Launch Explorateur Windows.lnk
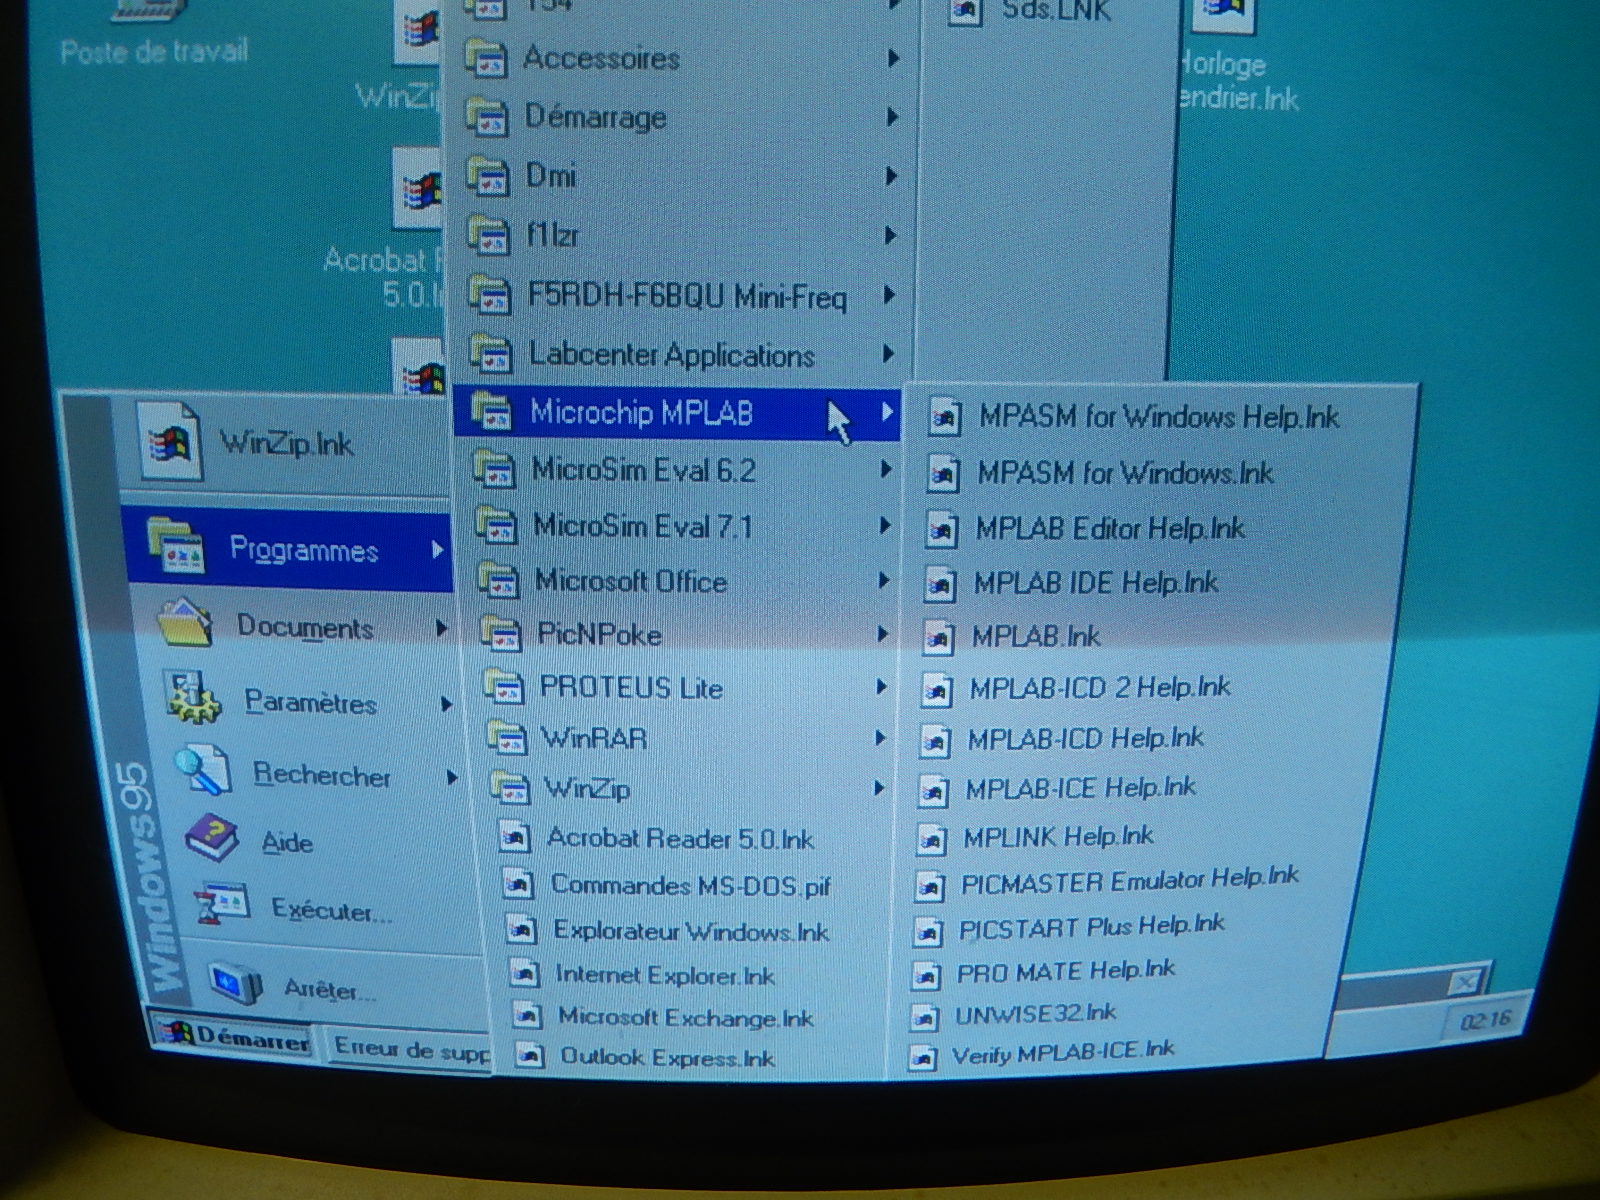 coord(690,932)
